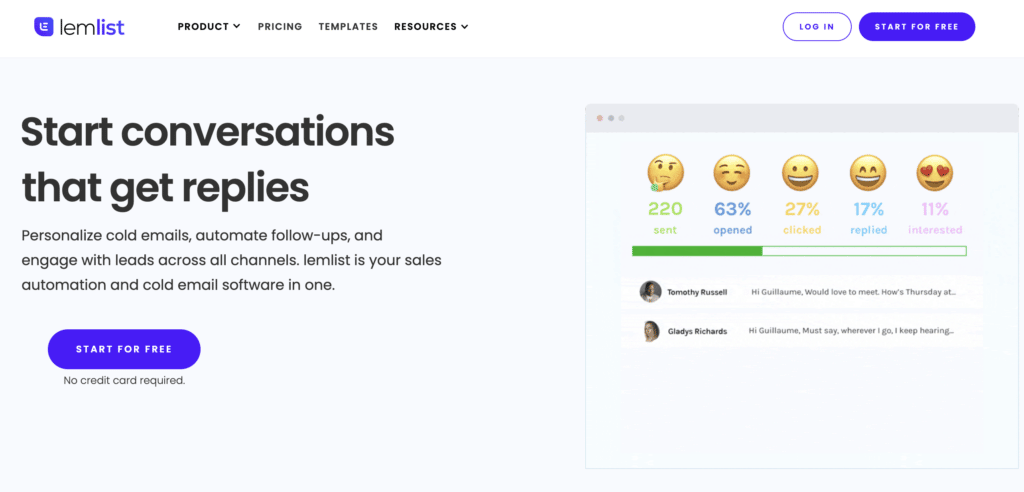Click the 220 sent statistic
The width and height of the screenshot is (1024, 492).
tap(665, 218)
